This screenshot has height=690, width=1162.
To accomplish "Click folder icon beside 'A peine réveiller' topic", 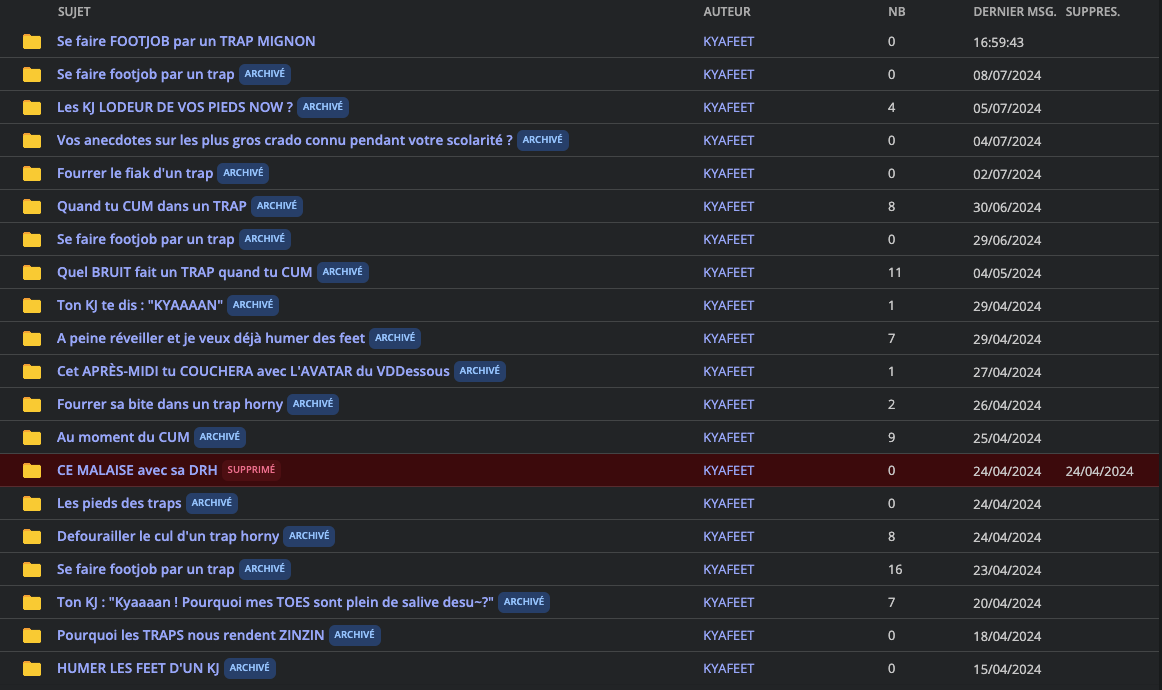I will click(32, 338).
